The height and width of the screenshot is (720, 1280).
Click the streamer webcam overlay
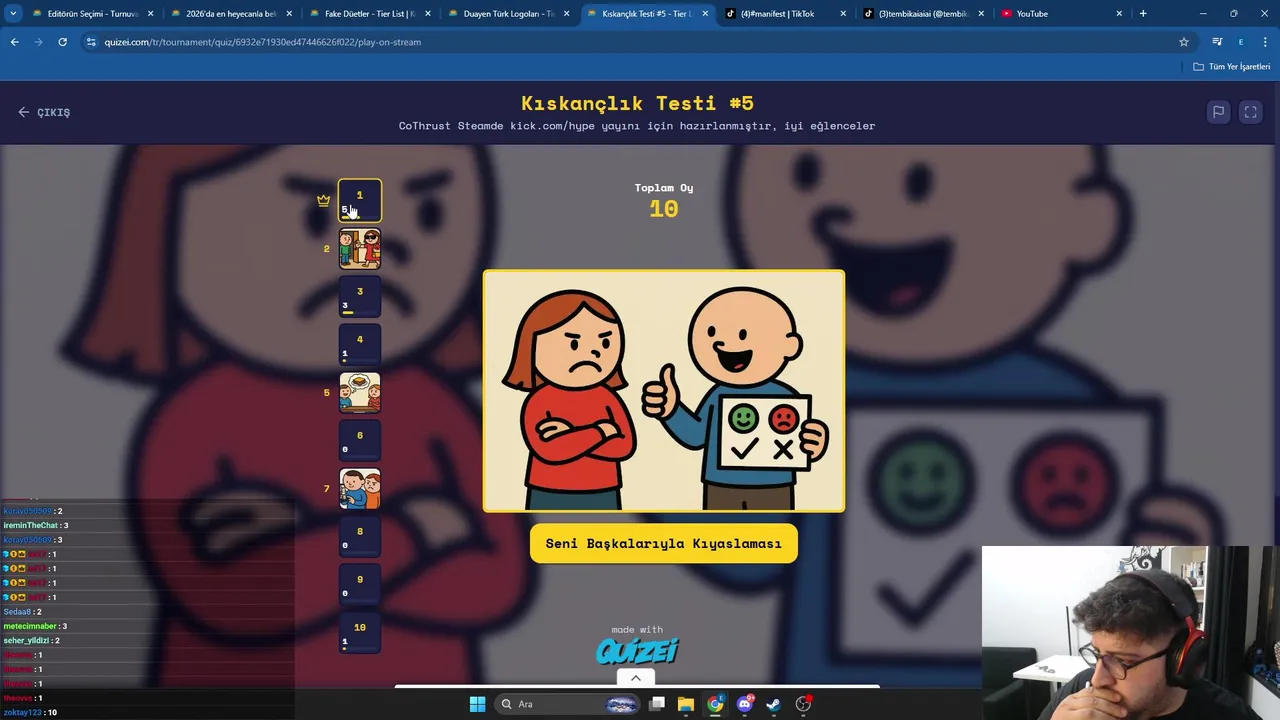[x=1130, y=632]
